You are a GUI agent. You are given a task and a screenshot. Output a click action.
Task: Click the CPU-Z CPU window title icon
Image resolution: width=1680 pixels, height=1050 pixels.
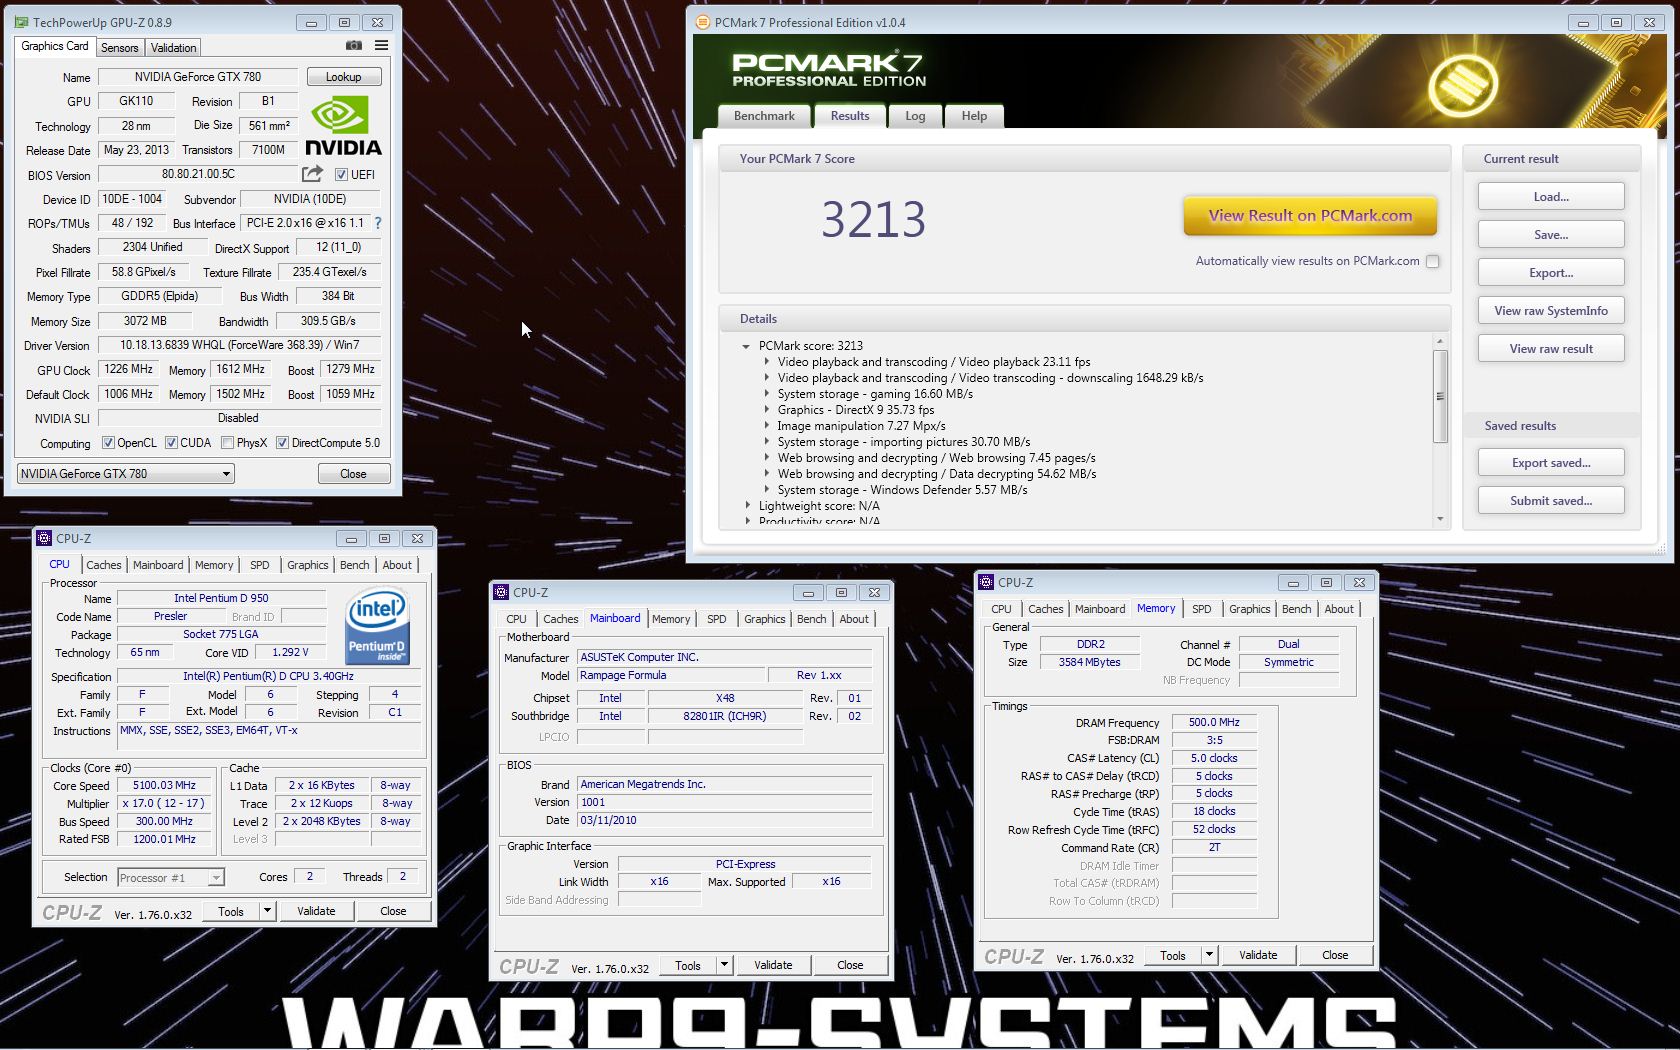[44, 538]
